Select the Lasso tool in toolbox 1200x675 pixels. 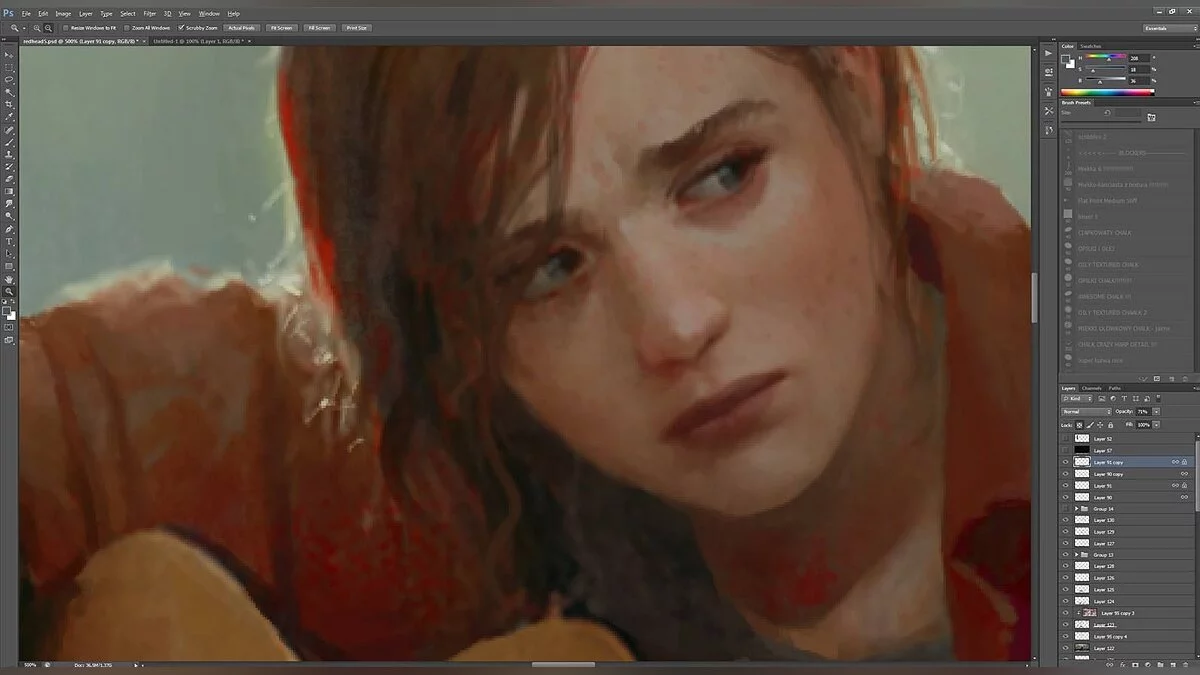(9, 80)
